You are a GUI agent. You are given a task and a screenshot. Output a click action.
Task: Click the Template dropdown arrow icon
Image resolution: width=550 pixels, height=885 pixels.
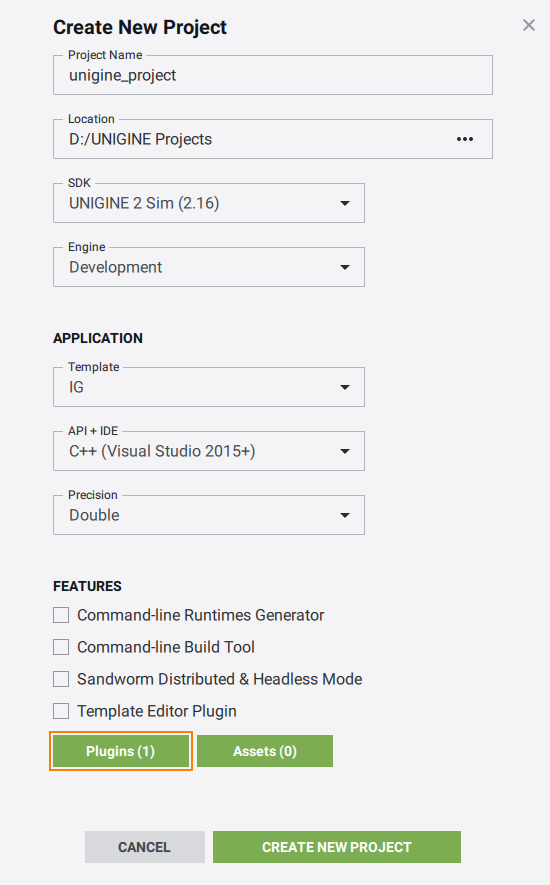pyautogui.click(x=344, y=387)
